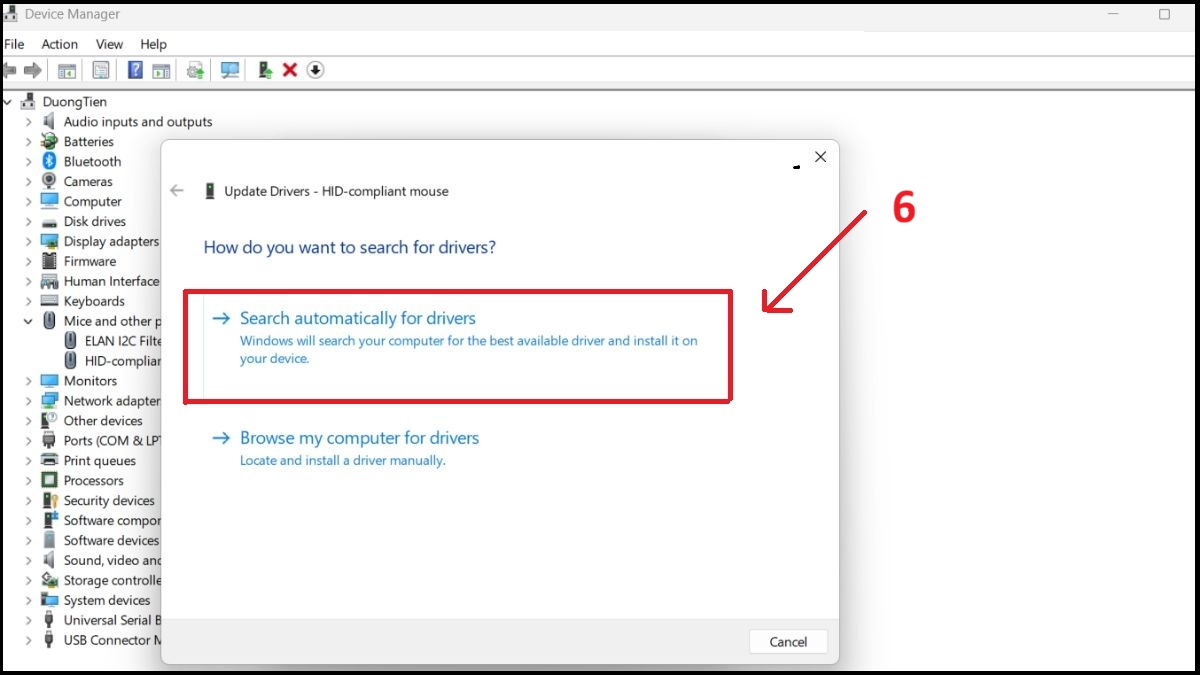Click the printer icon next to Print queues

(x=49, y=461)
